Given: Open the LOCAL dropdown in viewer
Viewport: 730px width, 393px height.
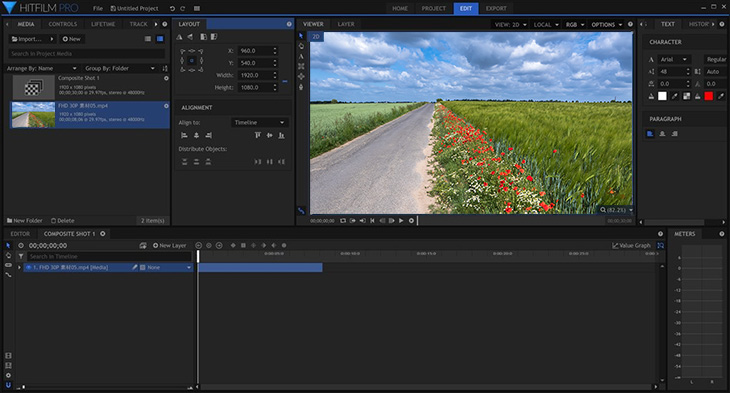Looking at the screenshot, I should pos(546,25).
